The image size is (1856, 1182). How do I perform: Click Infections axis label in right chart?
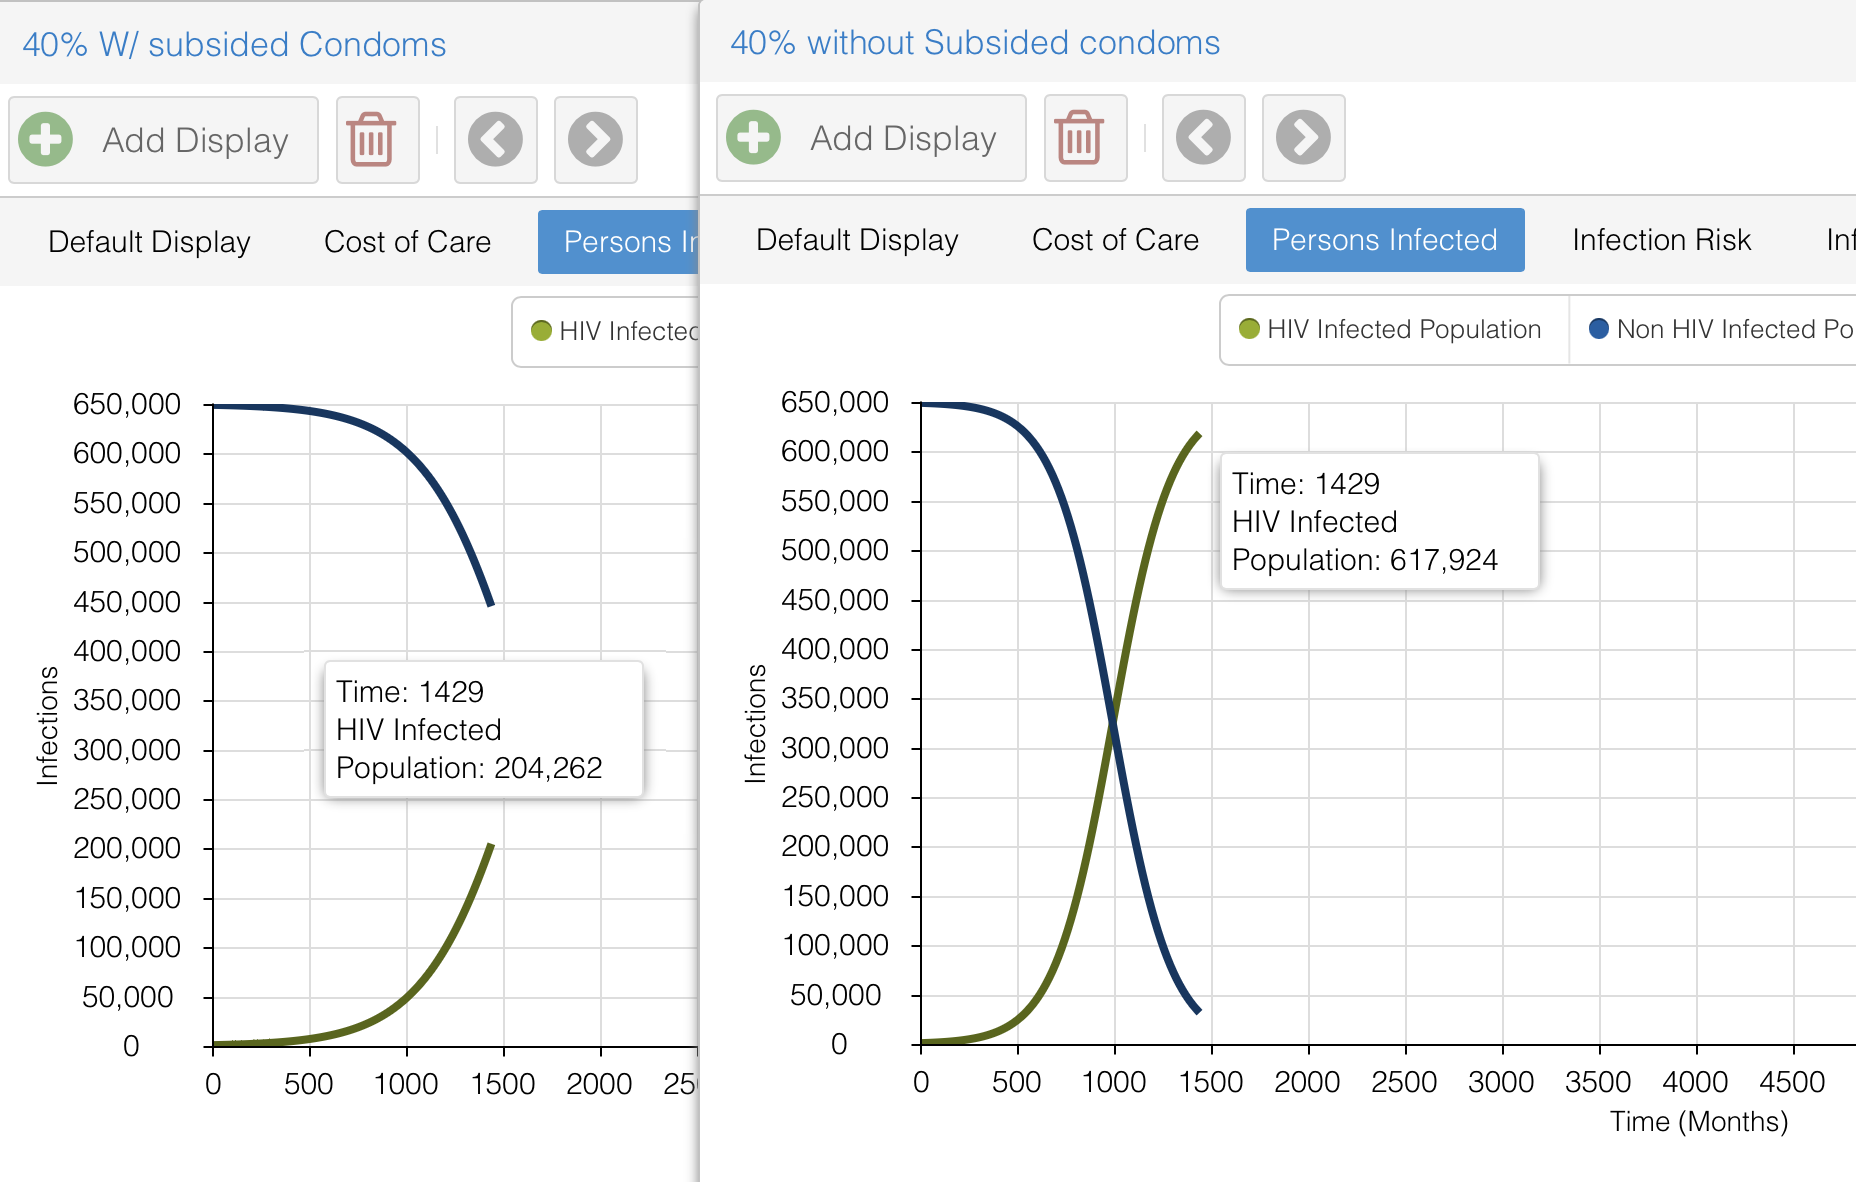pyautogui.click(x=755, y=722)
